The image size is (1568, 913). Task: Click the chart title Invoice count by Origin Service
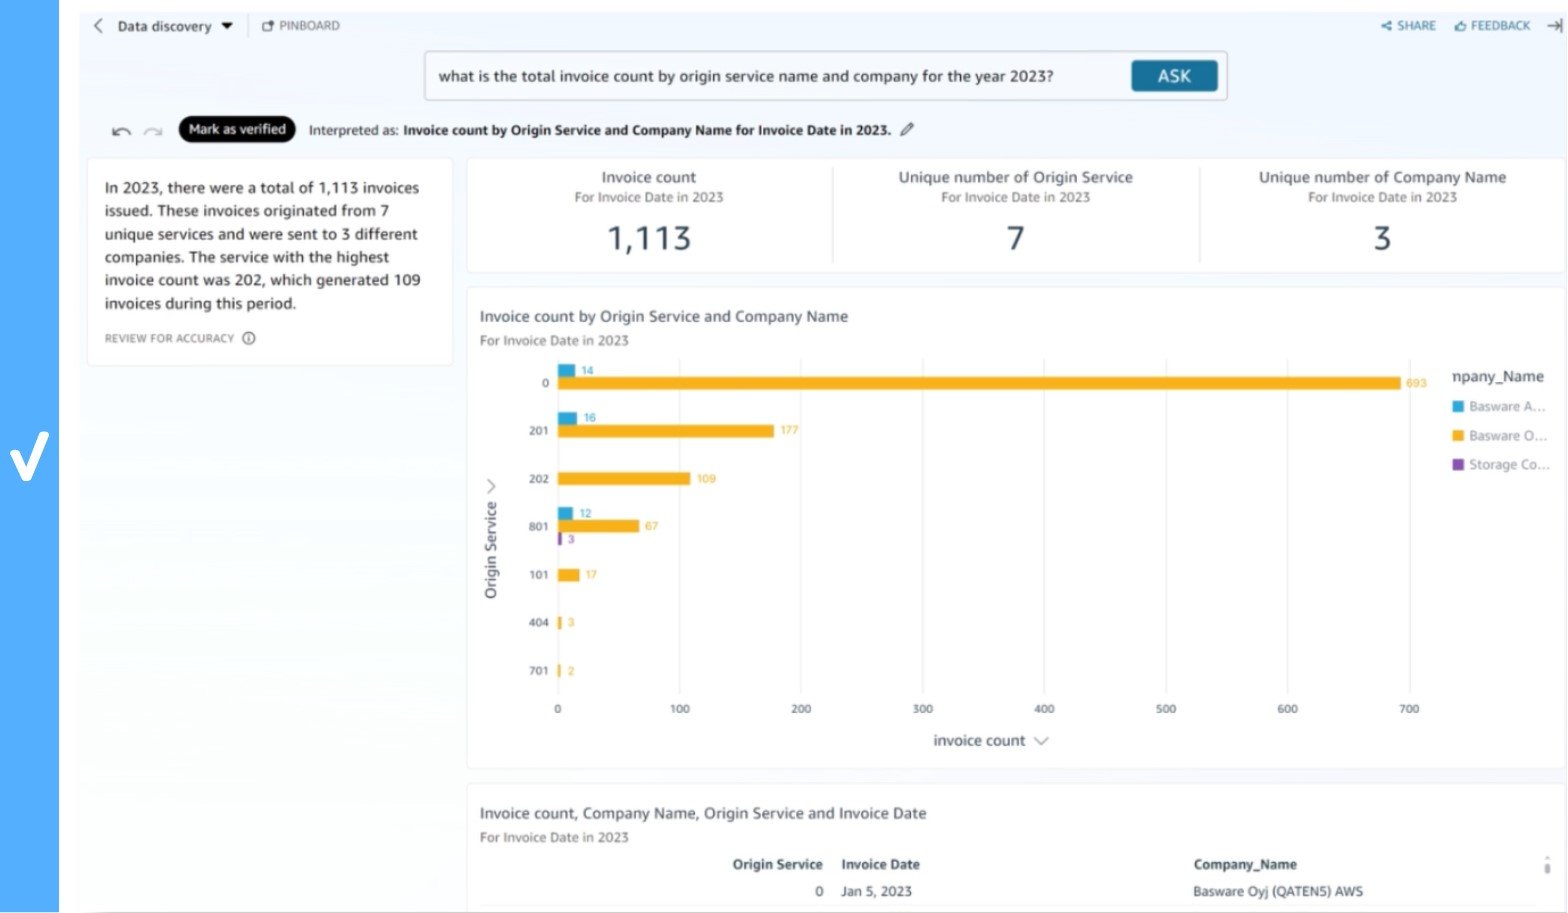(664, 316)
